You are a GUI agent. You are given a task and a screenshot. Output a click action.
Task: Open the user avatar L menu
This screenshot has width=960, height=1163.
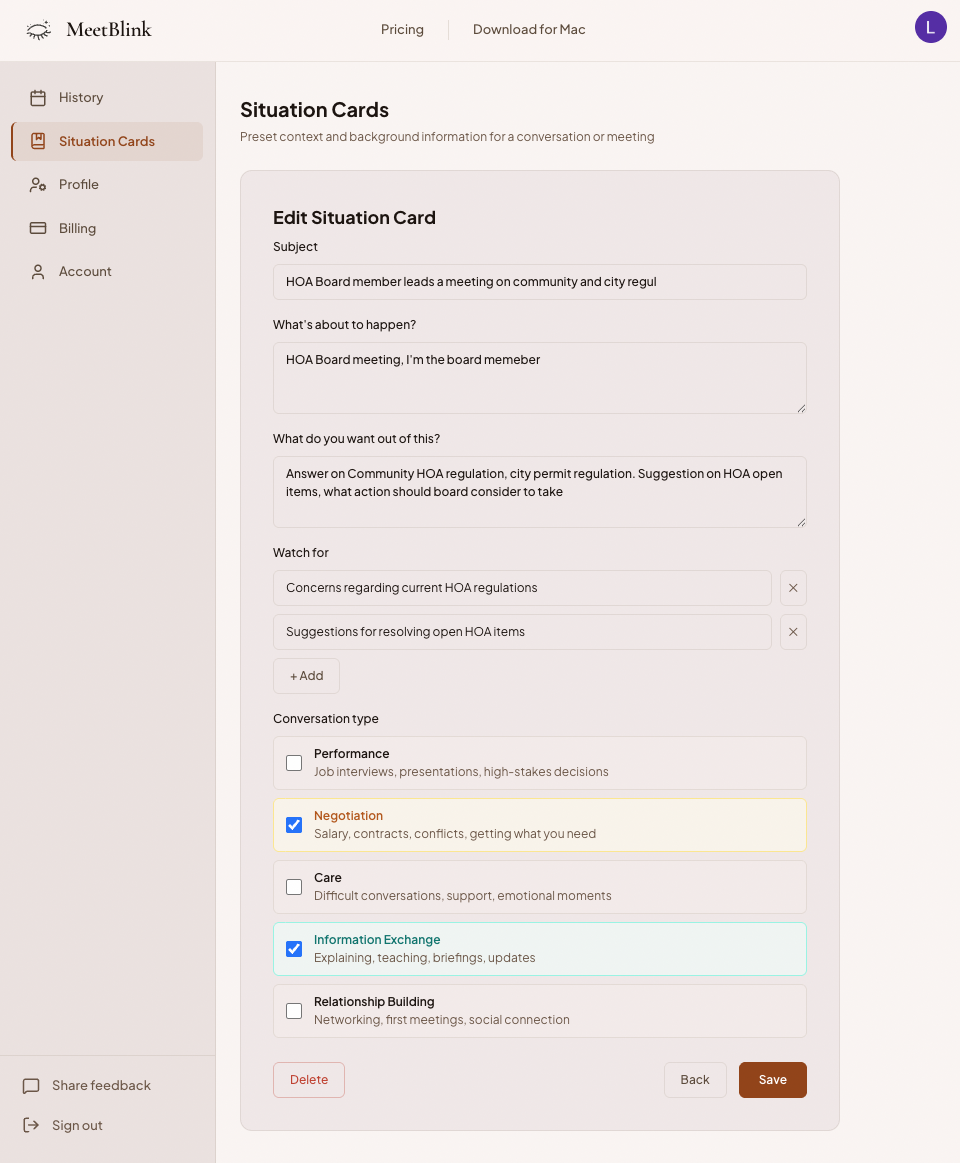[930, 27]
